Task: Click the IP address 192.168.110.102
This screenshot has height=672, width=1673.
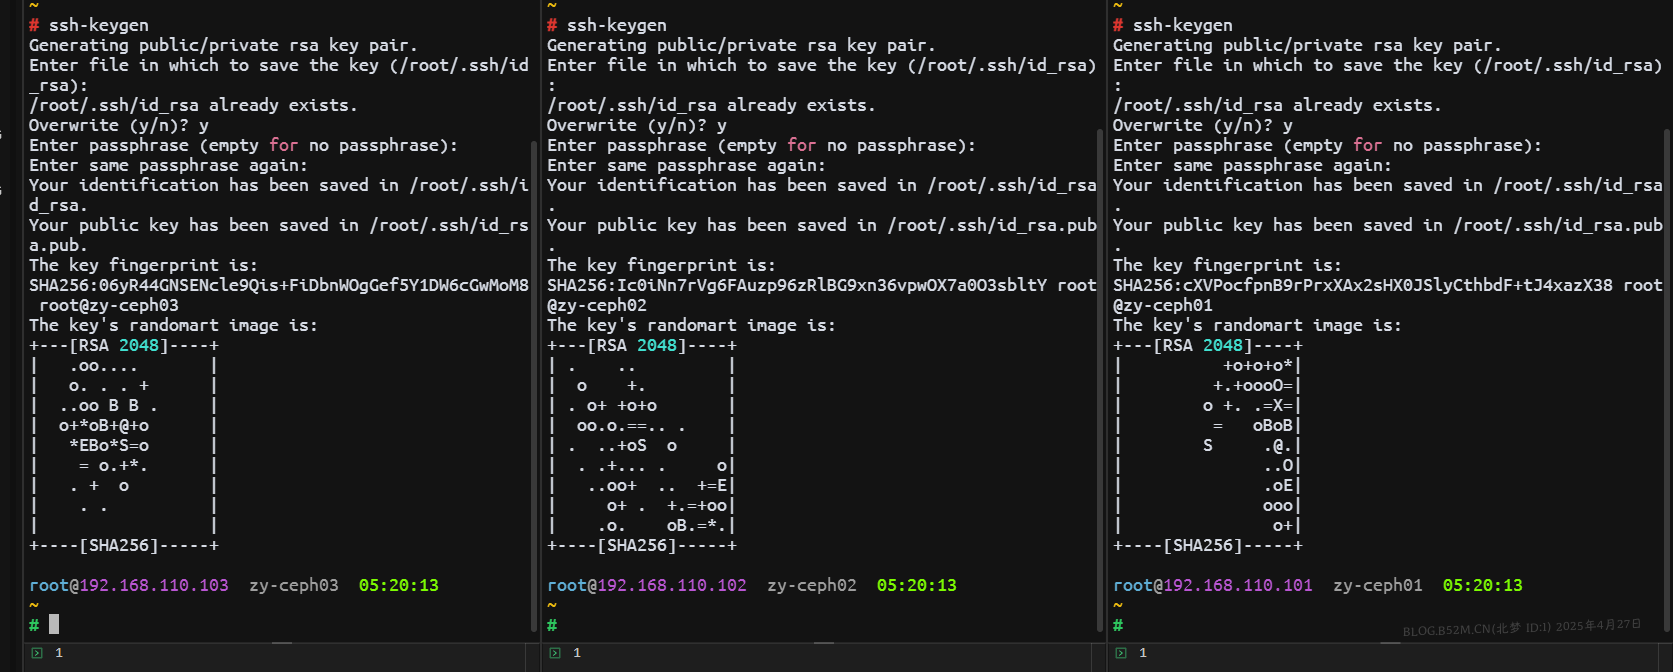Action: coord(672,585)
